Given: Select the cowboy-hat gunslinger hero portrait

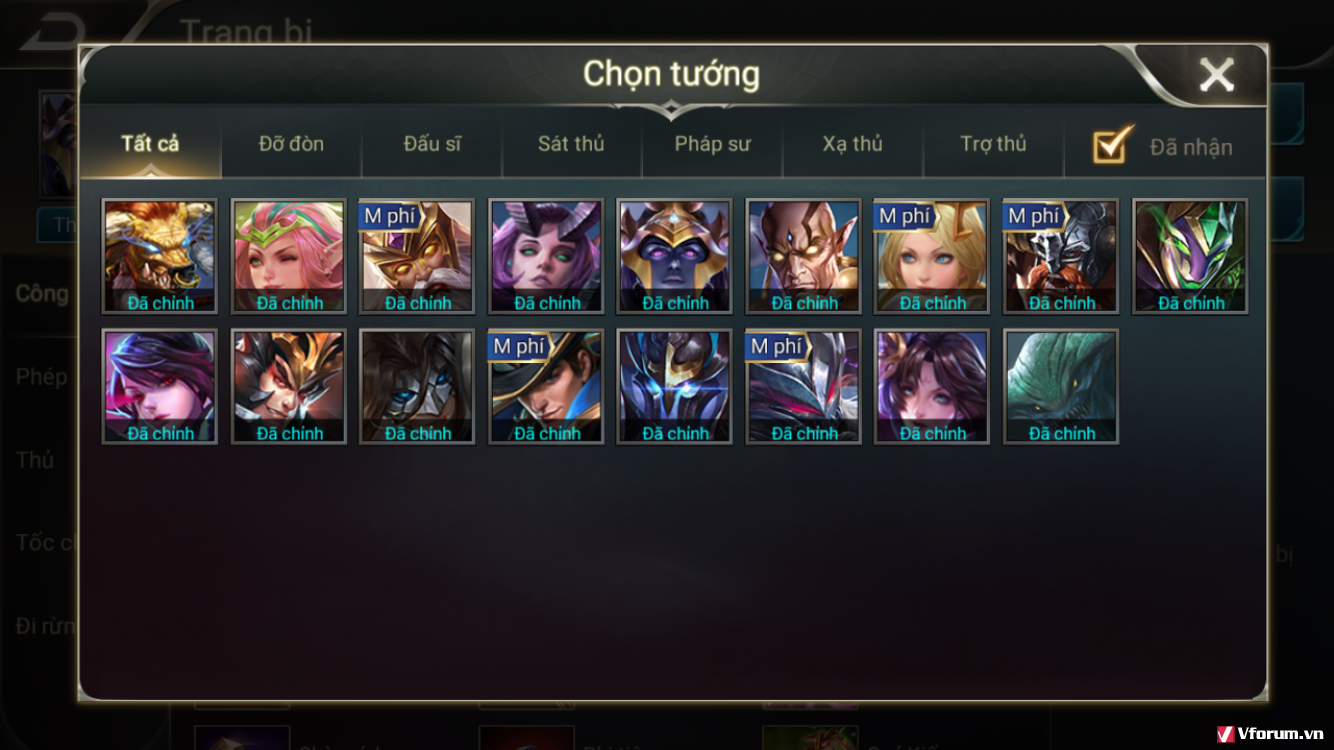Looking at the screenshot, I should pos(546,387).
